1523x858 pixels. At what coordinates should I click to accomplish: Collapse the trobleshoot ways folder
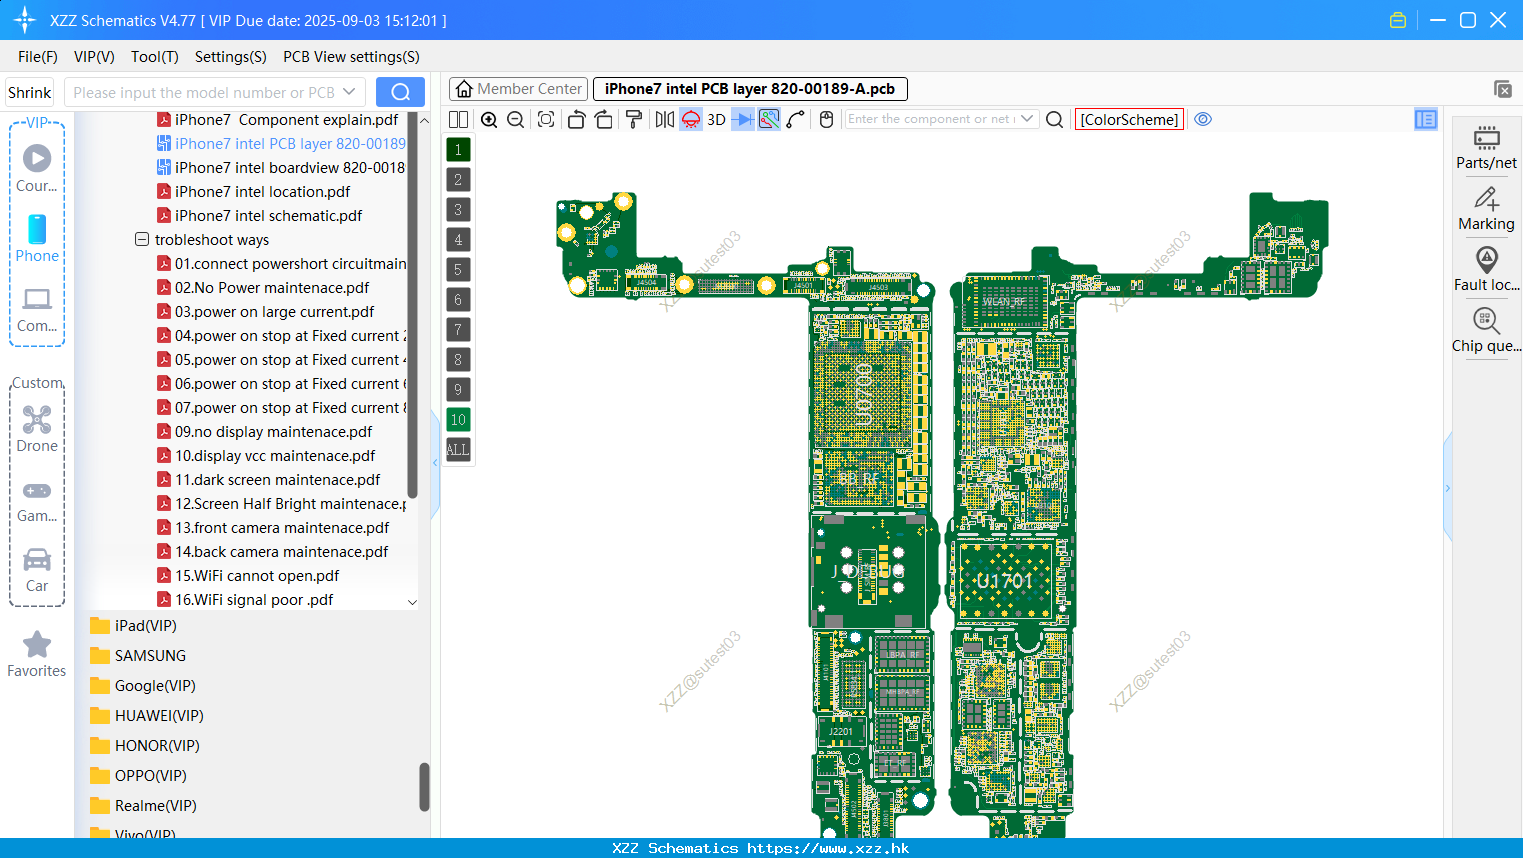click(142, 240)
